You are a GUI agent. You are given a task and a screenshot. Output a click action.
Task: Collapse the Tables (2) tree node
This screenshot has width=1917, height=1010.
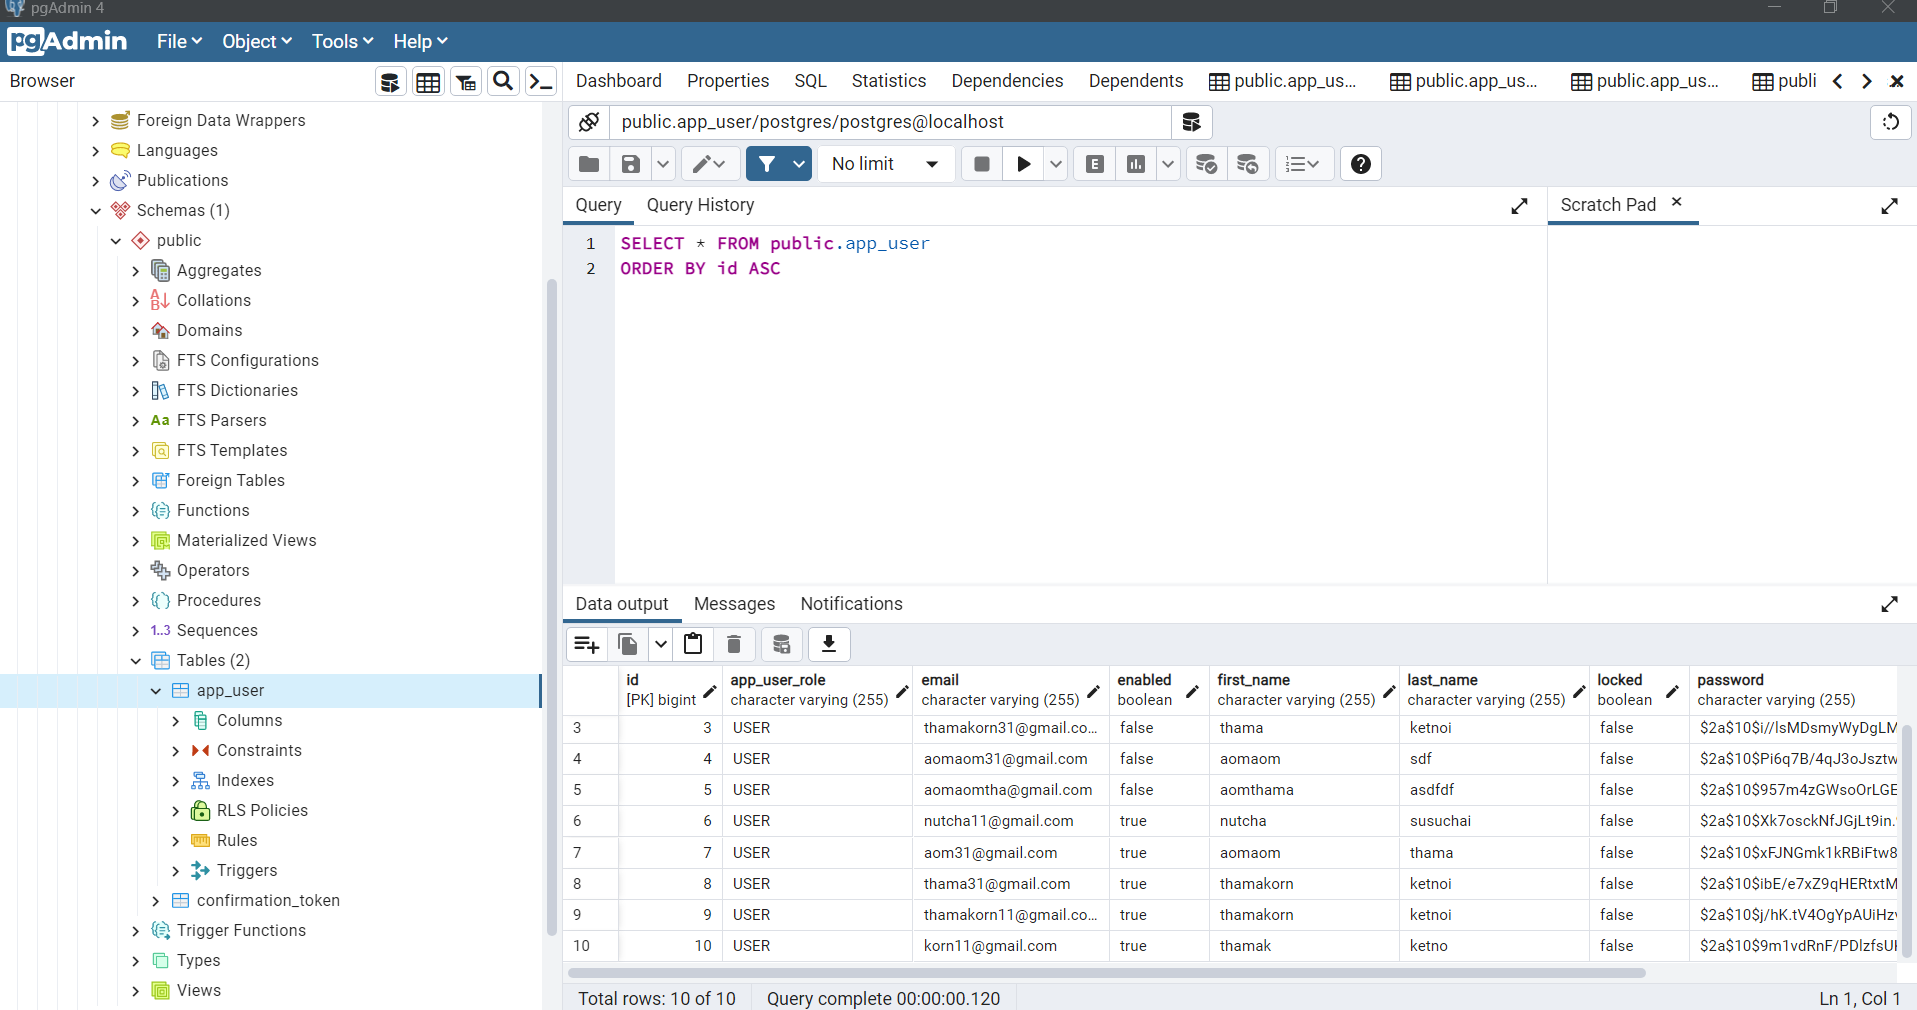pyautogui.click(x=136, y=661)
